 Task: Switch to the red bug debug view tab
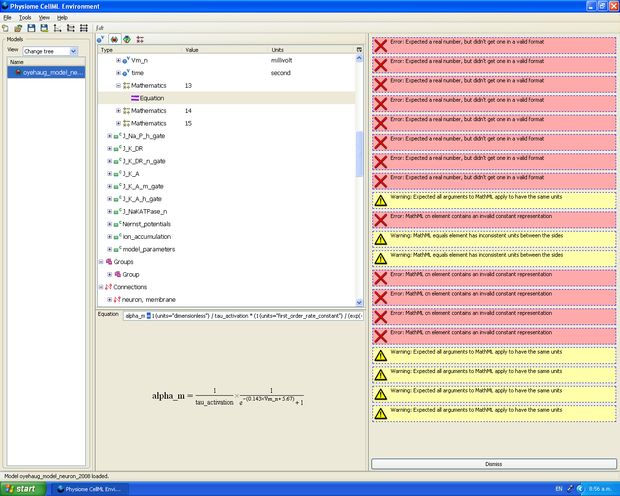point(114,39)
